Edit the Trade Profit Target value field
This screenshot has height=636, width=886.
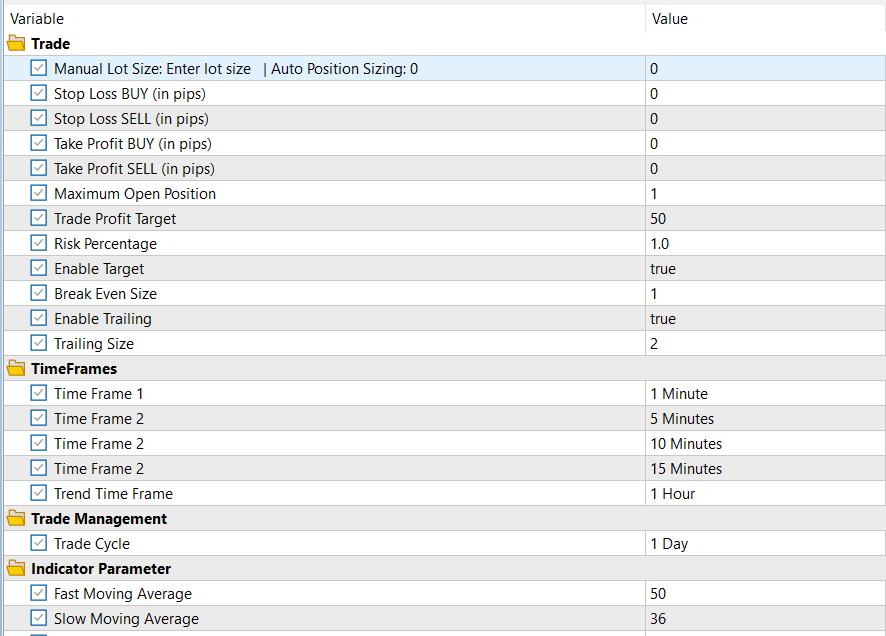pyautogui.click(x=764, y=219)
